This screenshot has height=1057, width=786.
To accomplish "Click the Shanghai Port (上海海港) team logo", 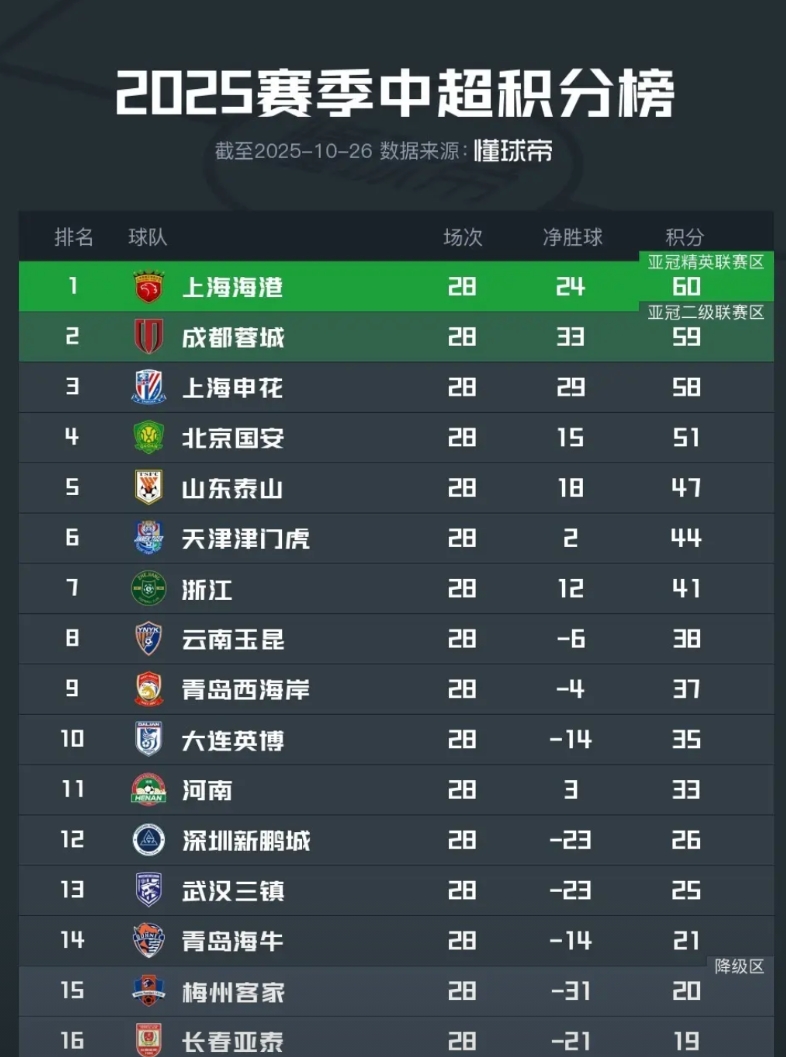I will point(149,287).
